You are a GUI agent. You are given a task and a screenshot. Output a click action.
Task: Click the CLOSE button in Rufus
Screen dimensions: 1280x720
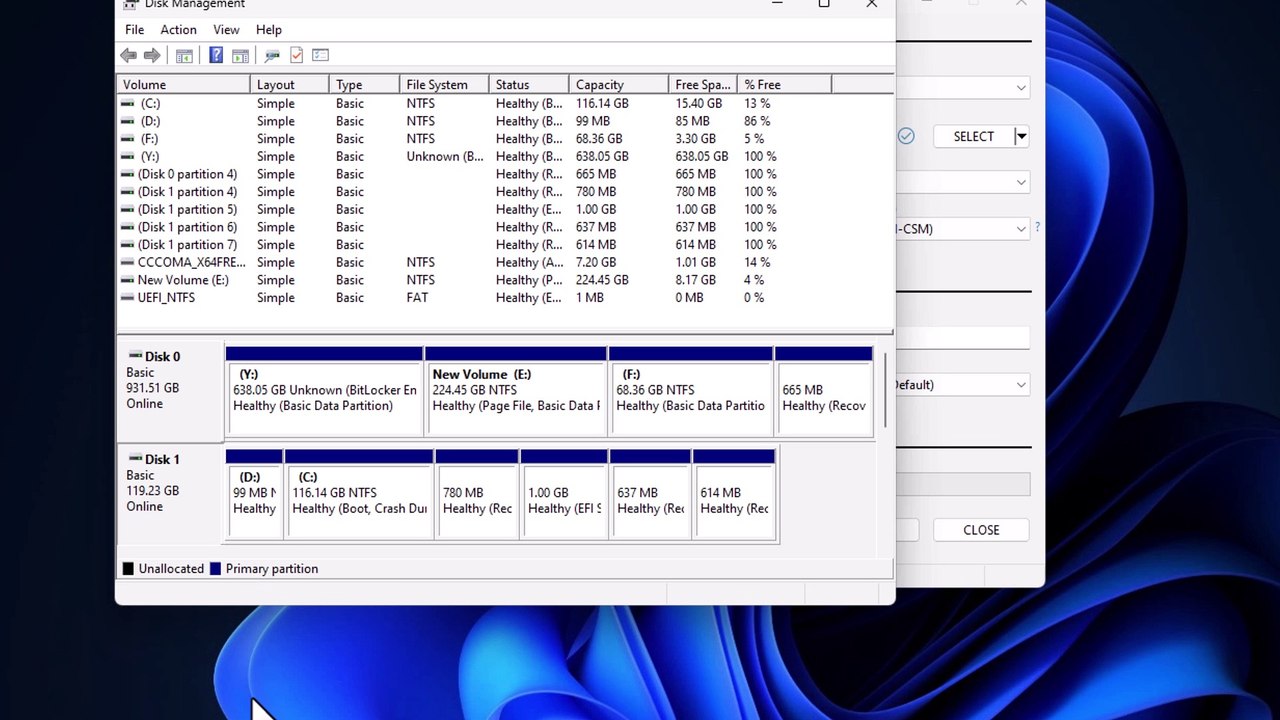[x=981, y=530]
